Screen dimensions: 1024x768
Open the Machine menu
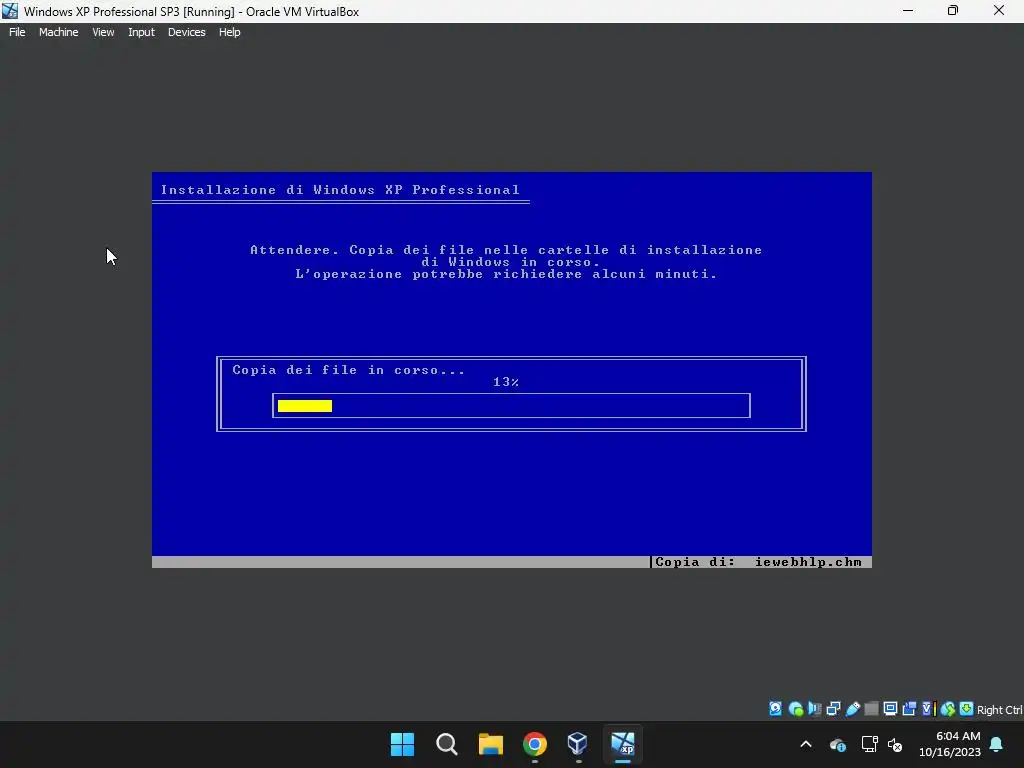(59, 32)
